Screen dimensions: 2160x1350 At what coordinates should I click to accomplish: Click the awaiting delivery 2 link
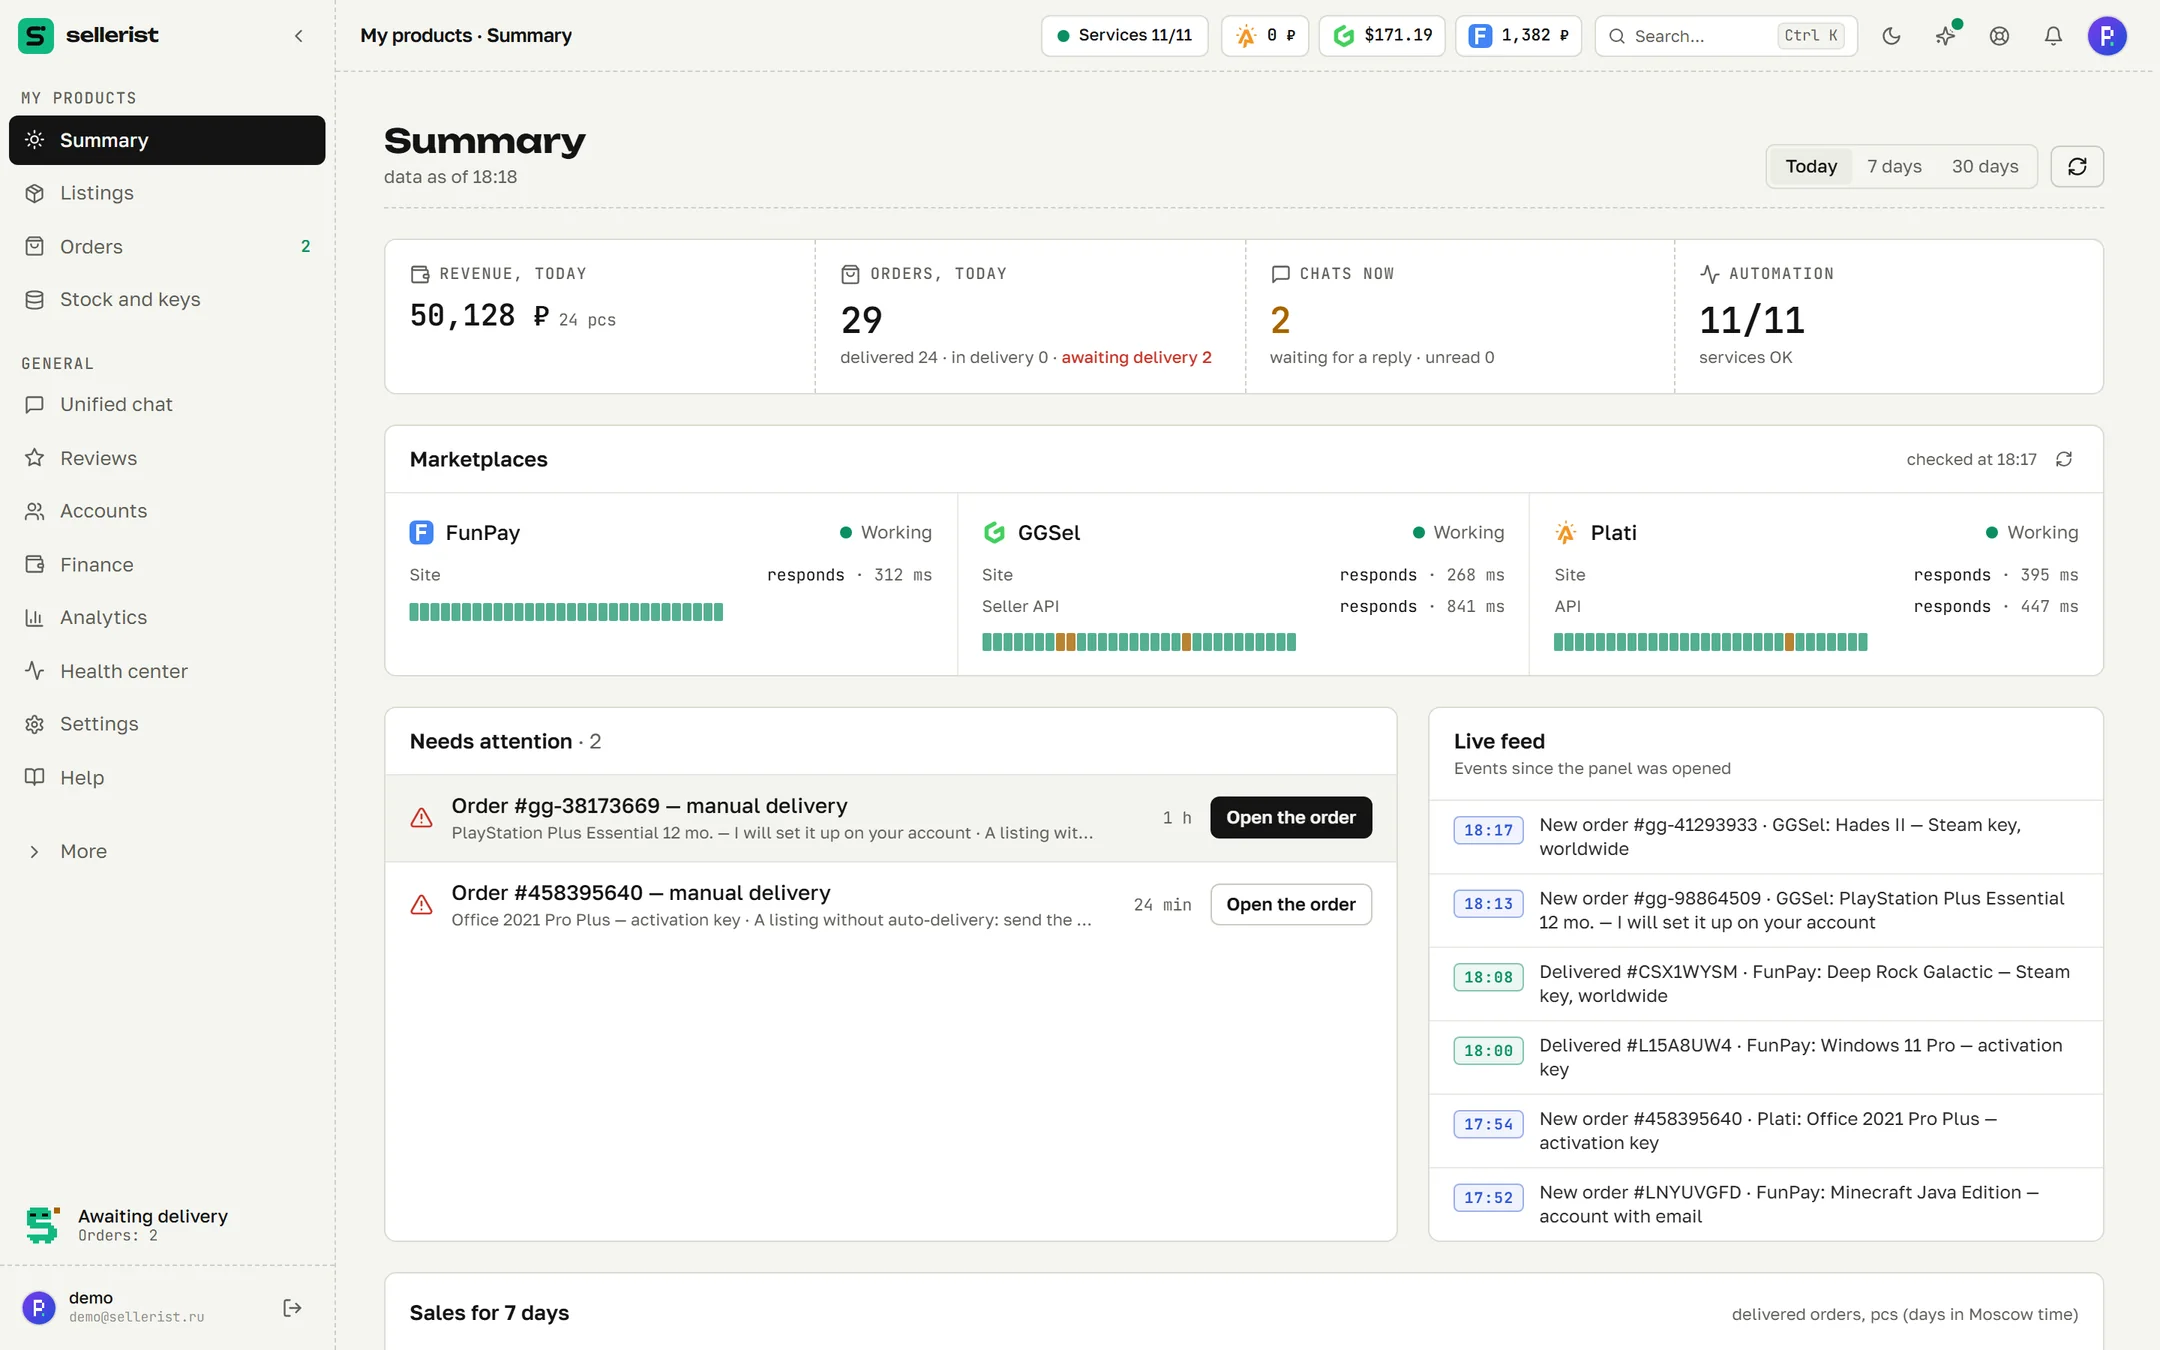click(1136, 357)
